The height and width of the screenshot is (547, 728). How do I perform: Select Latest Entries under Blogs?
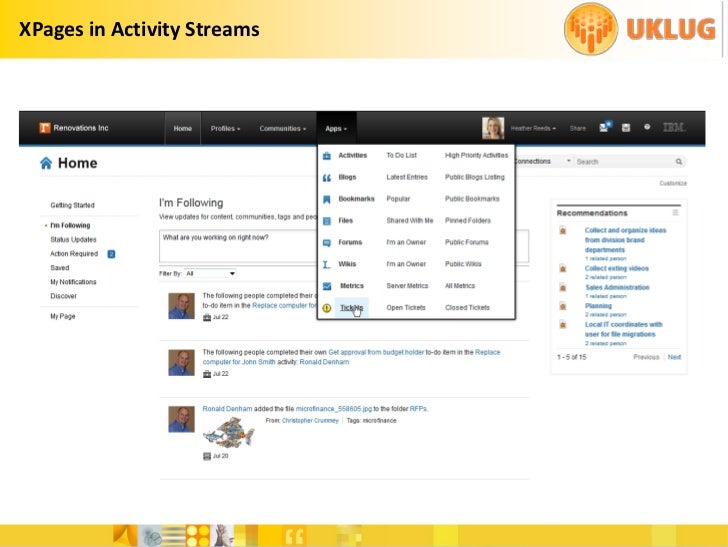pos(407,177)
